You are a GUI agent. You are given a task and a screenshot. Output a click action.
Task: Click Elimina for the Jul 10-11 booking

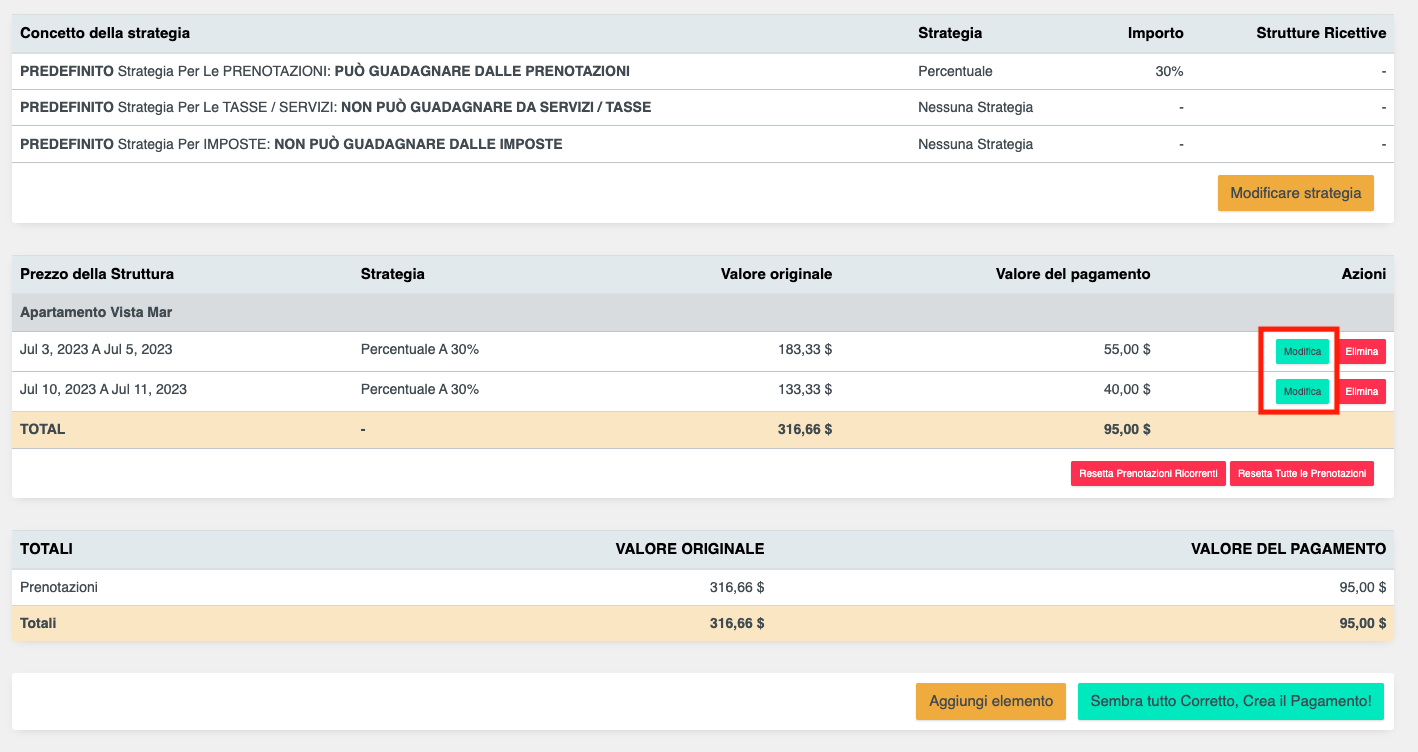click(1361, 391)
